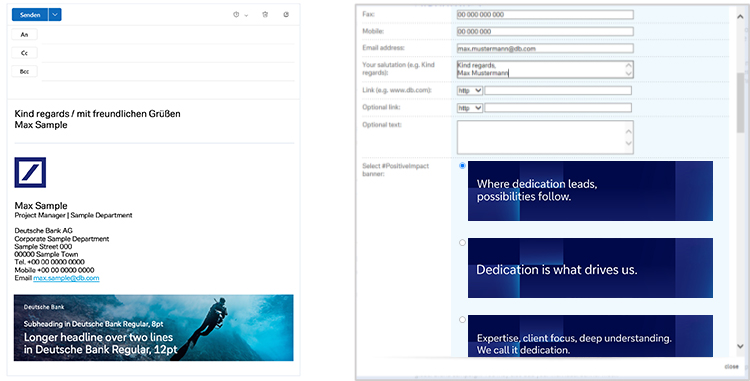This screenshot has width=750, height=381.
Task: Open the max.sample@db.com email link
Action: [66, 278]
